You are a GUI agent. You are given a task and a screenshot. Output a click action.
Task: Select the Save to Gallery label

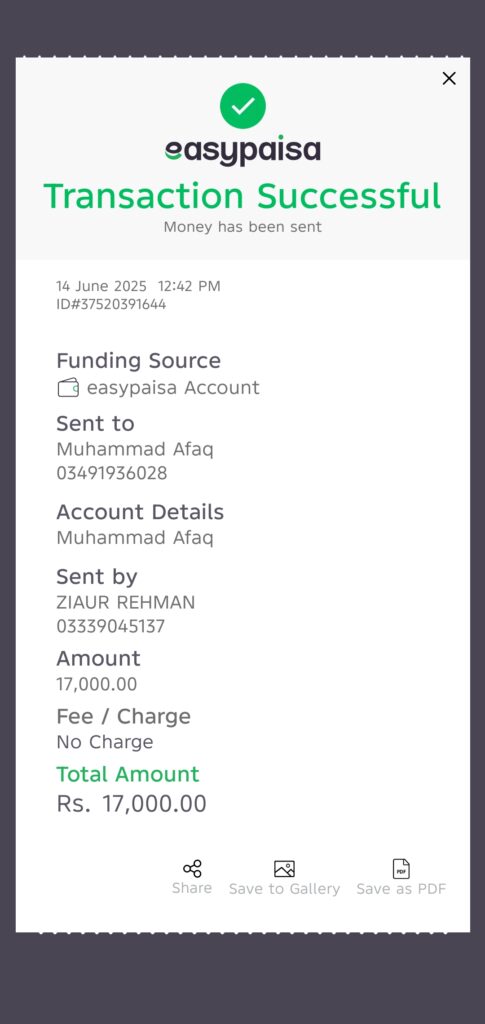tap(284, 889)
